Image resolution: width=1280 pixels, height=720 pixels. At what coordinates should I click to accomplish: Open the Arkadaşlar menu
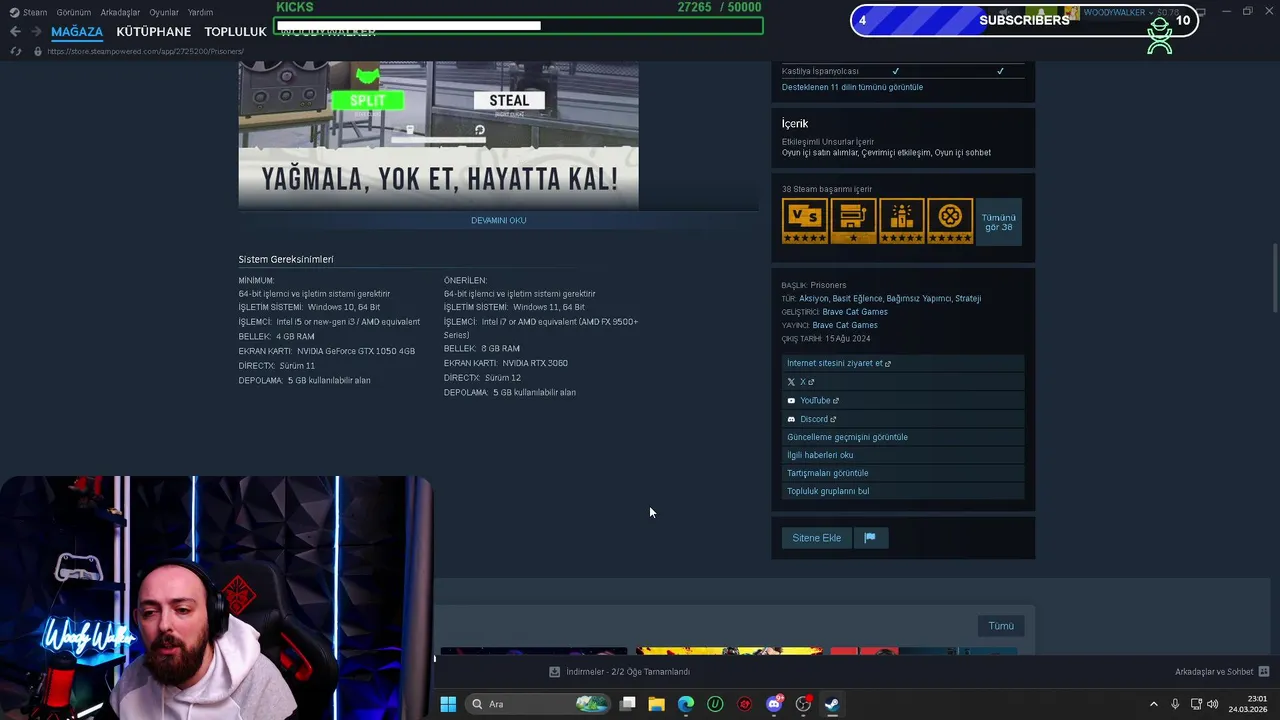point(120,12)
